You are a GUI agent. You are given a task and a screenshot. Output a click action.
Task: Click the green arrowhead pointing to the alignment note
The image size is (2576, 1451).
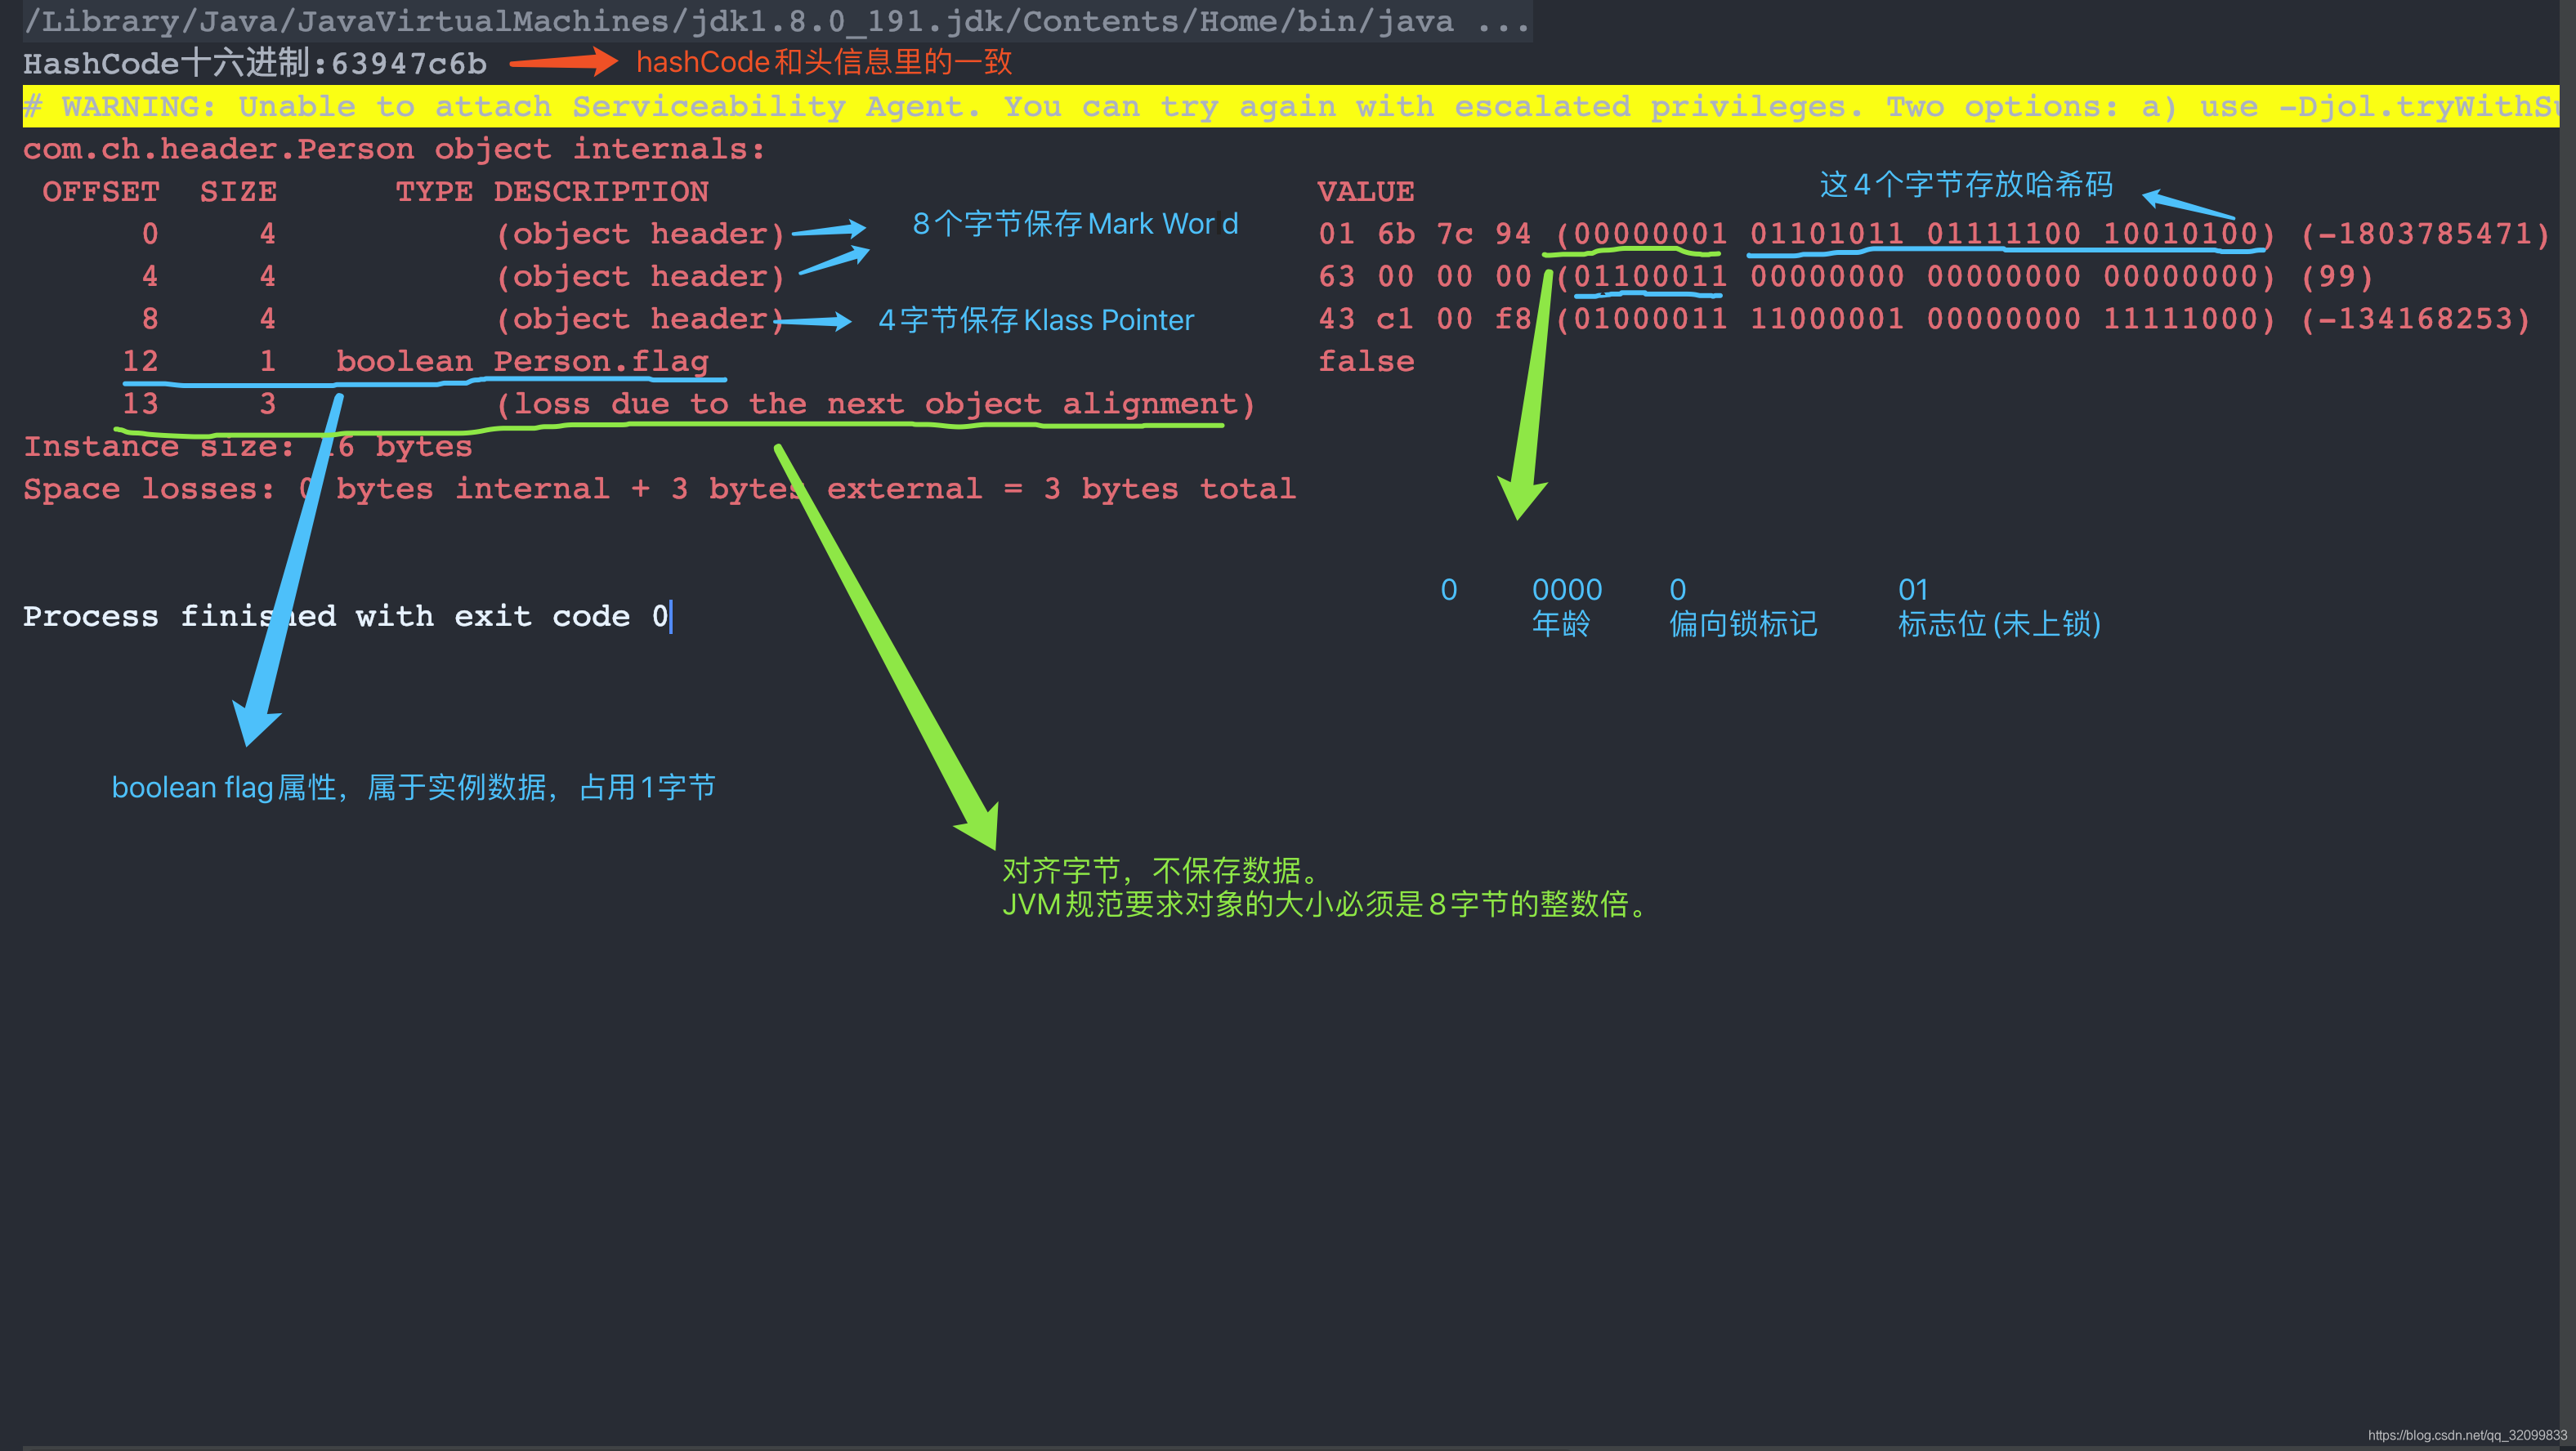coord(981,825)
